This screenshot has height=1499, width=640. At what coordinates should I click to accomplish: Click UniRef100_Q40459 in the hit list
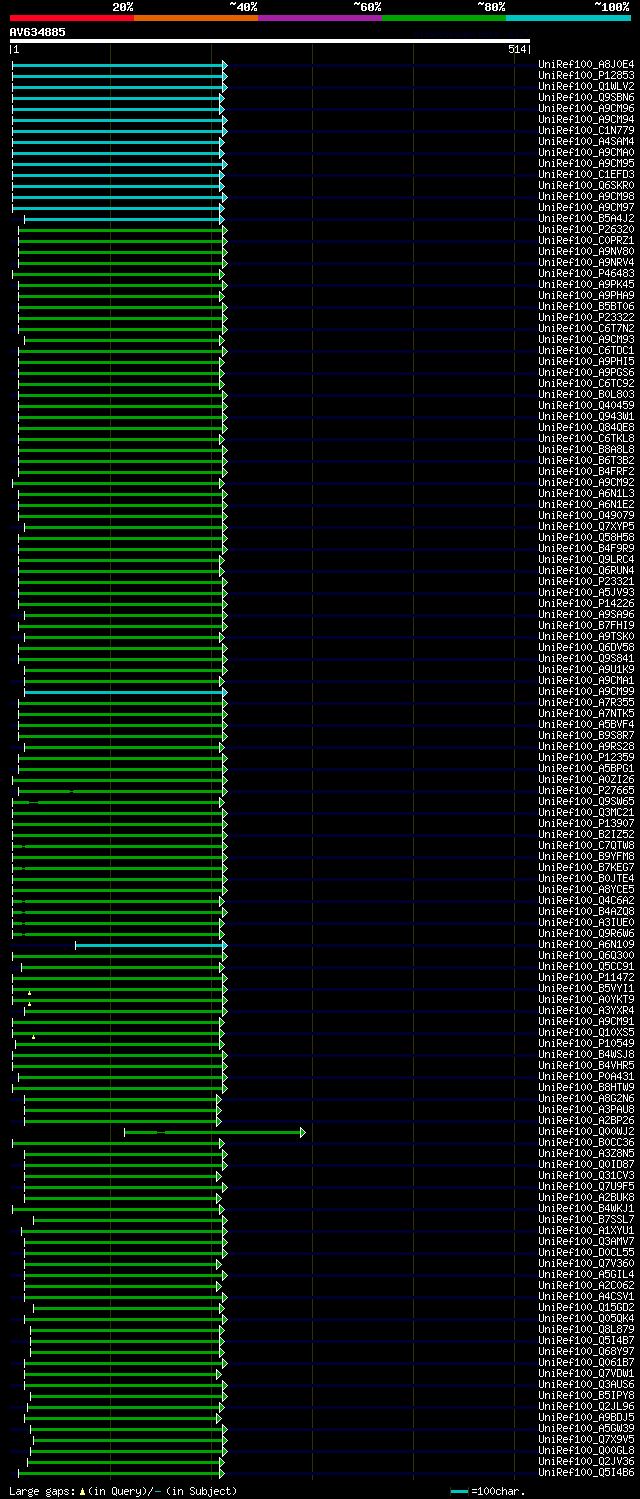point(586,405)
